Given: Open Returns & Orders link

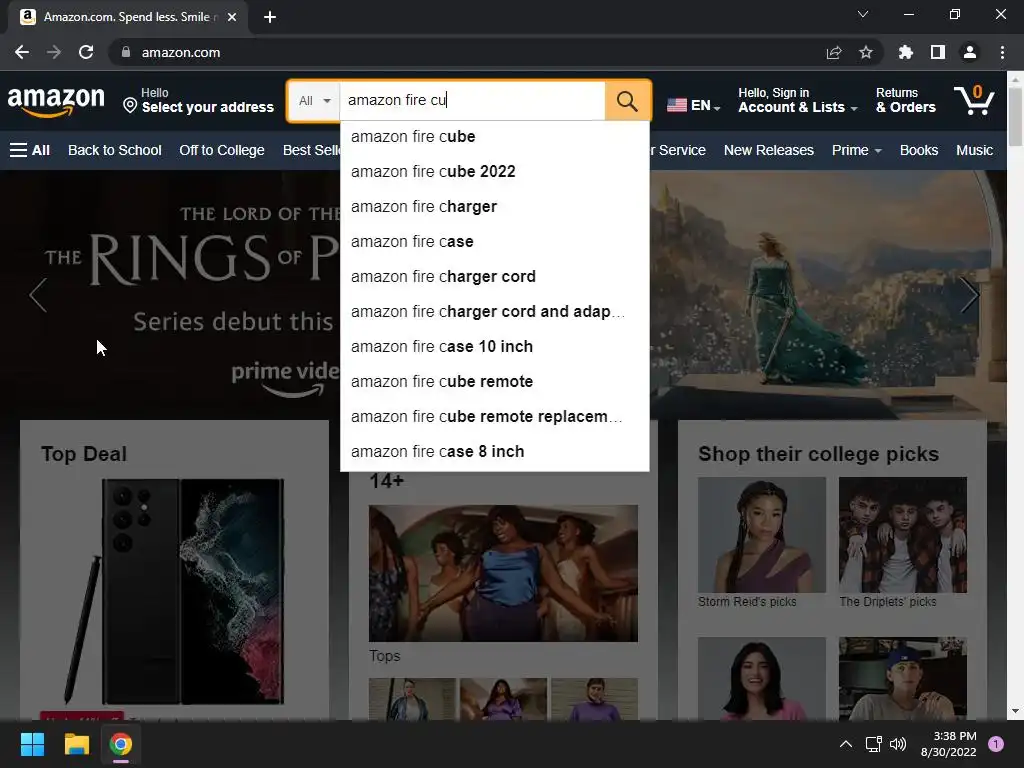Looking at the screenshot, I should 906,101.
